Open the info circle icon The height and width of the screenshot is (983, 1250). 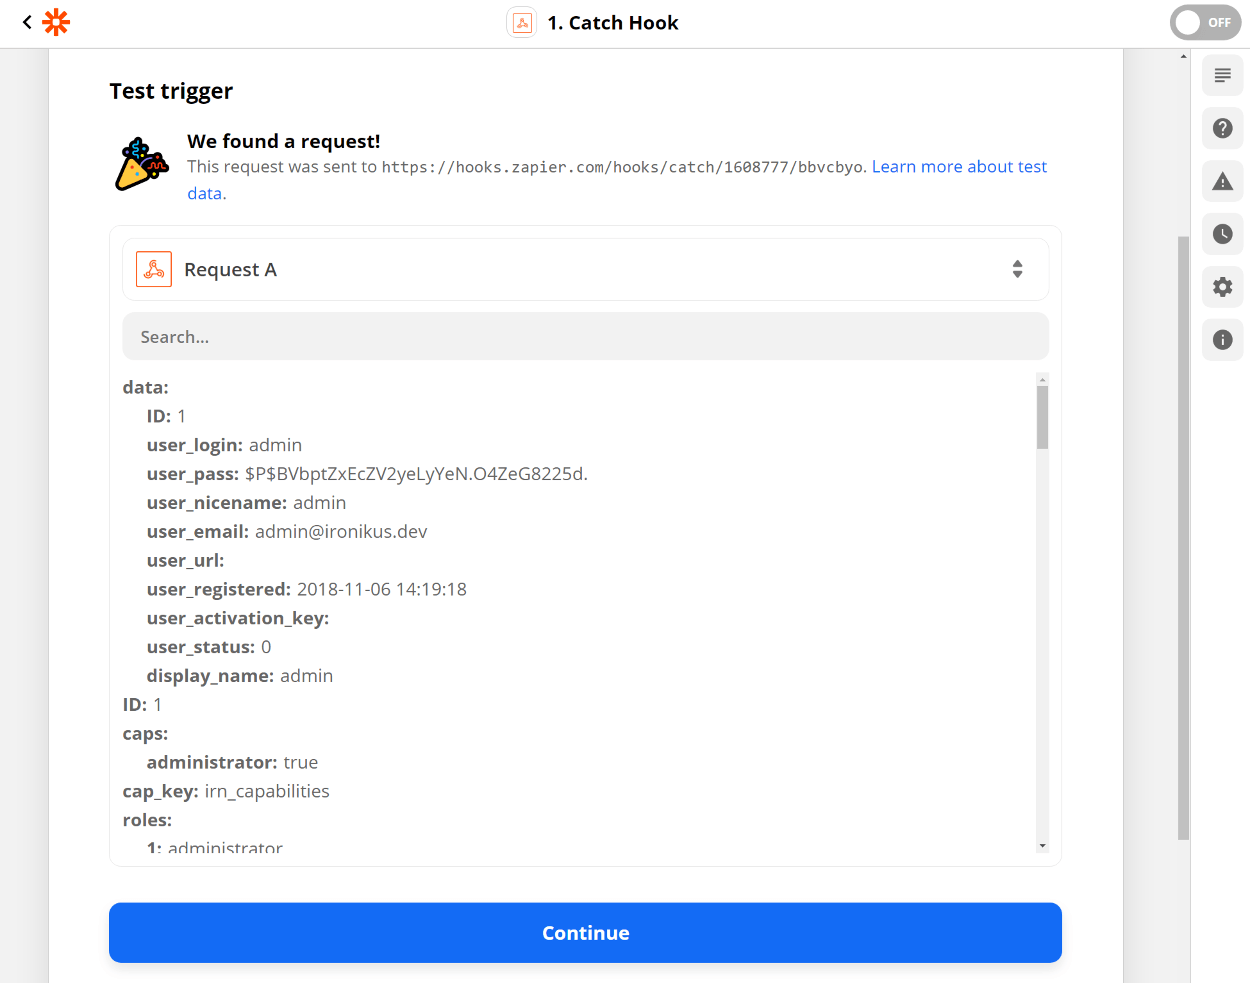[1222, 340]
